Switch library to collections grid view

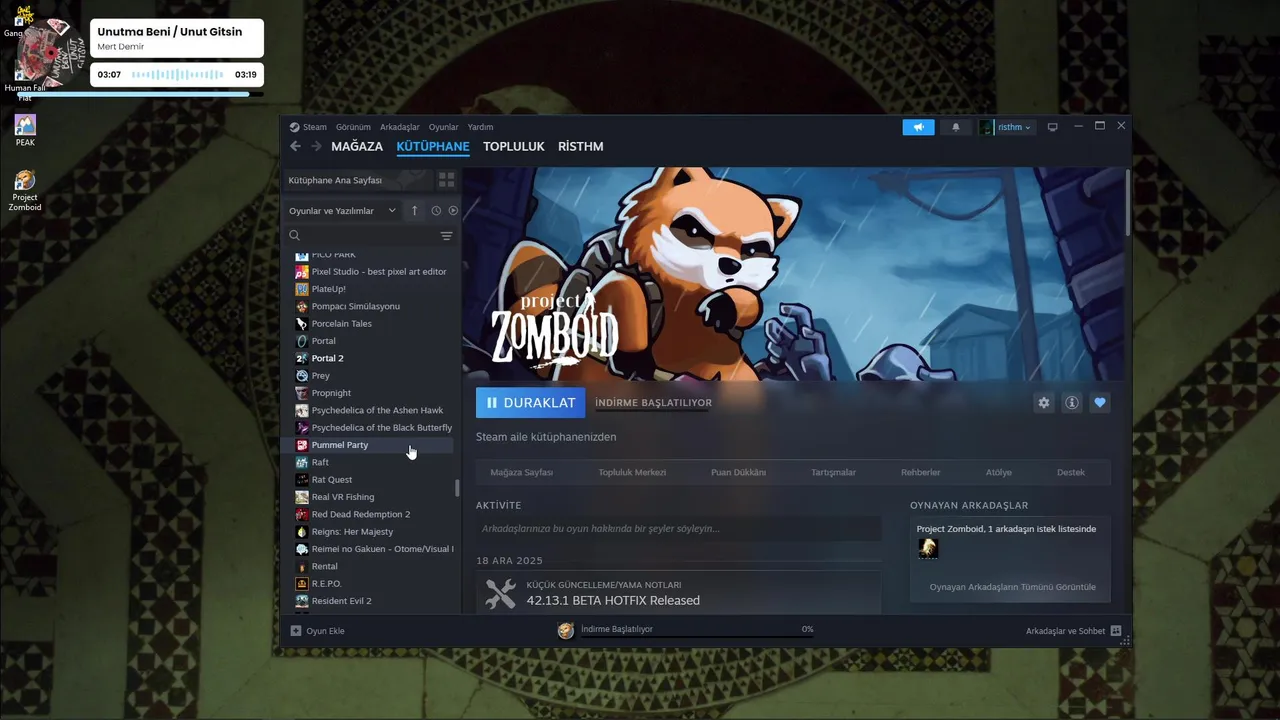click(447, 180)
